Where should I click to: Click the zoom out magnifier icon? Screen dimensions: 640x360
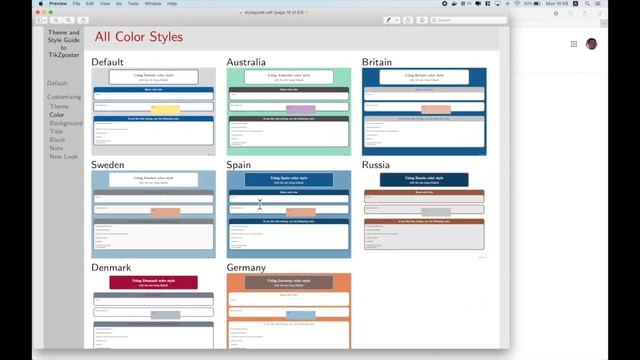point(56,20)
